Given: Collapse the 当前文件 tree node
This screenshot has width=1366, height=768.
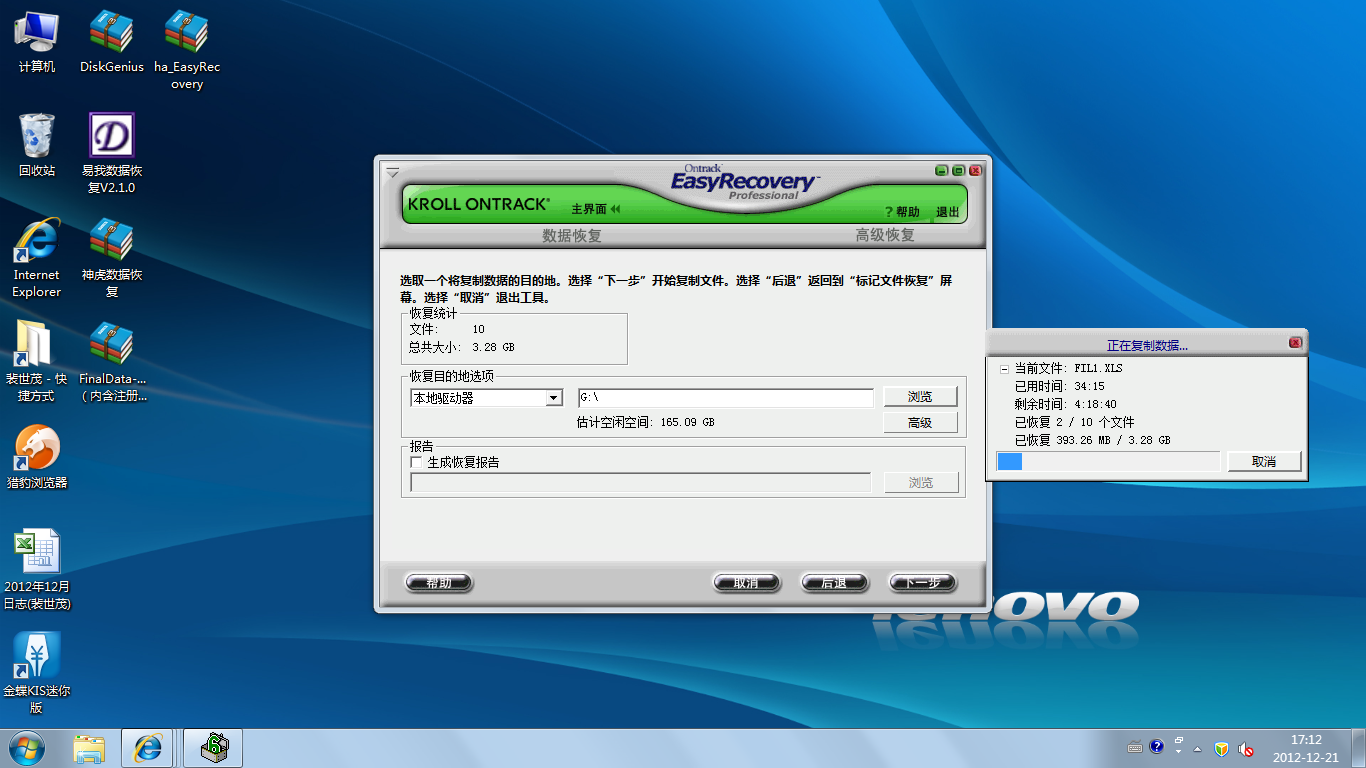Looking at the screenshot, I should [1004, 369].
